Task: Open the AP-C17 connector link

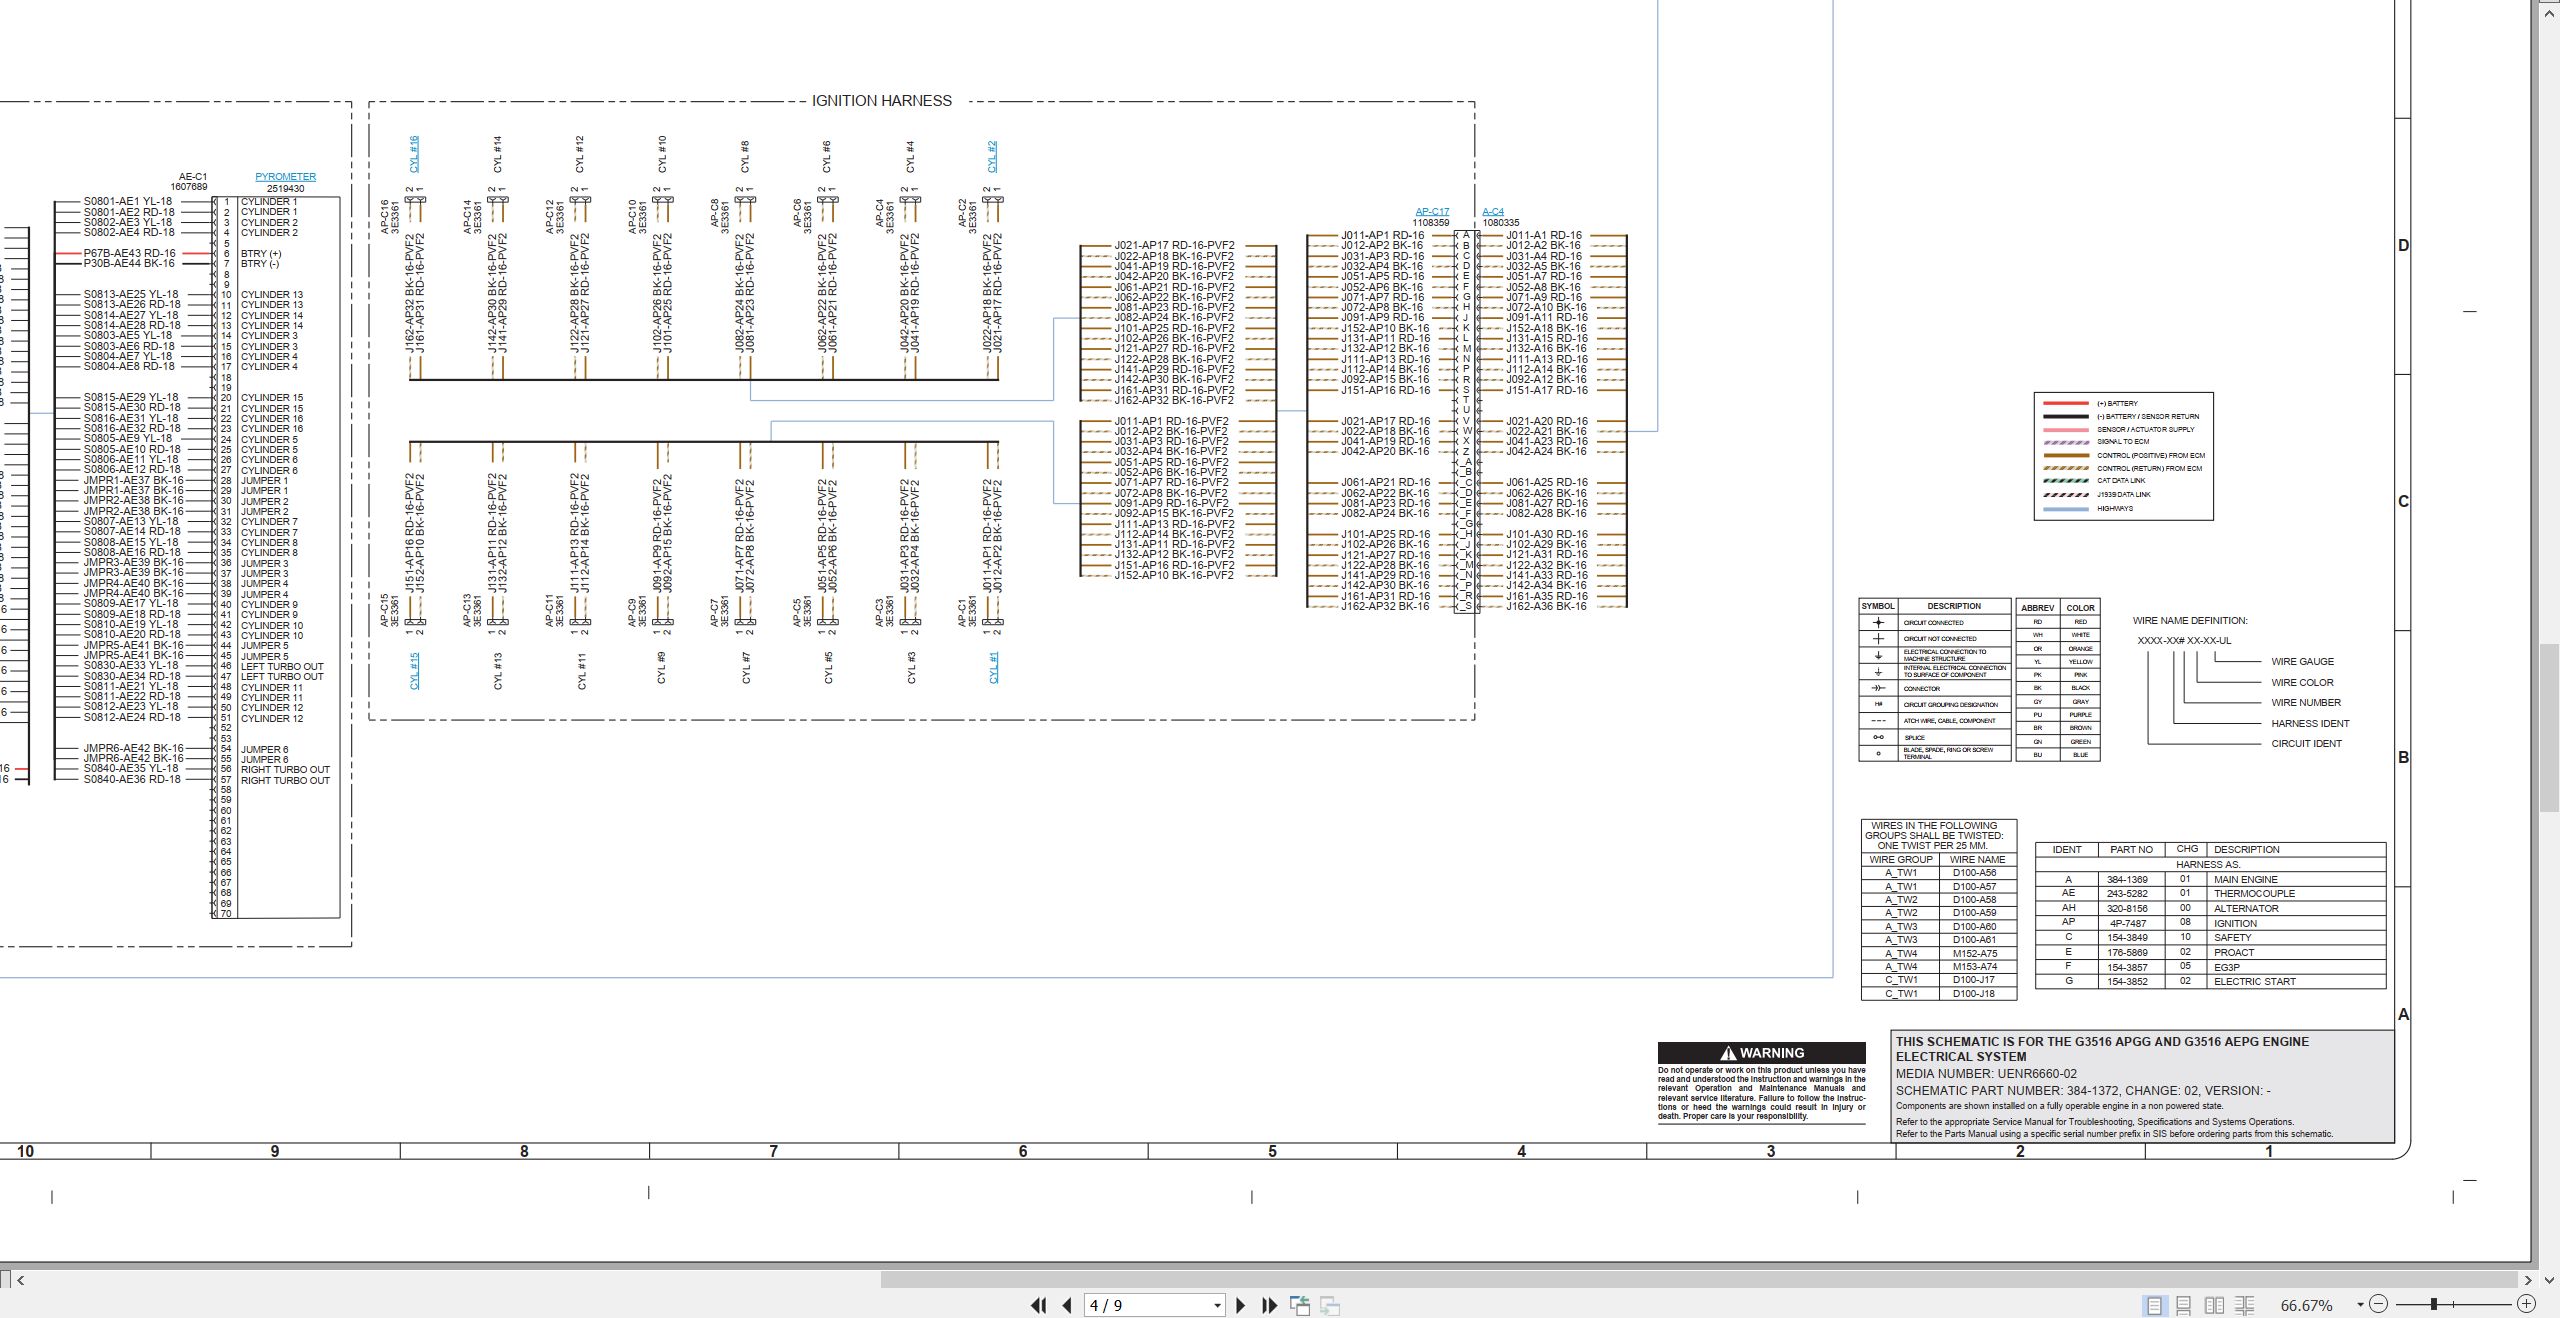Action: point(1432,212)
